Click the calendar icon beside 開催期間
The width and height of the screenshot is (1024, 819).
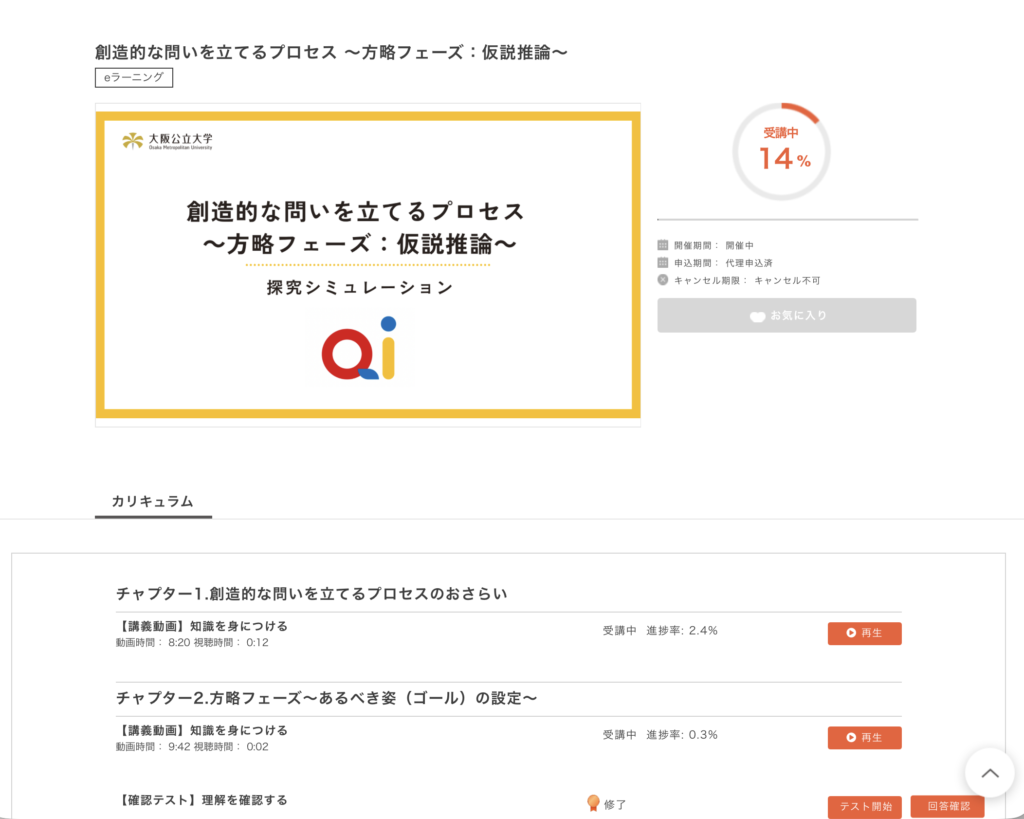point(663,245)
